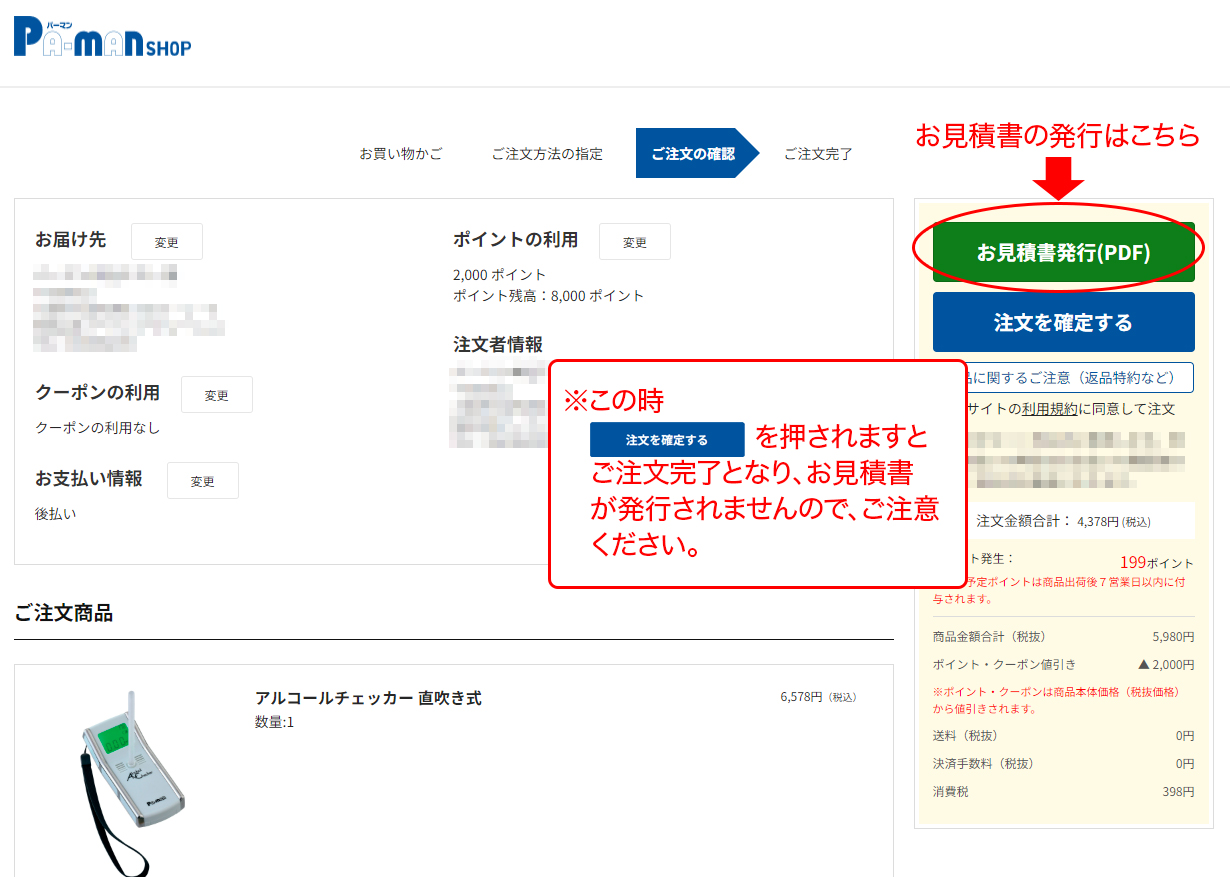Image resolution: width=1230 pixels, height=877 pixels.
Task: Click product name アルコールチェッカー 直吹き式
Action: (x=368, y=698)
